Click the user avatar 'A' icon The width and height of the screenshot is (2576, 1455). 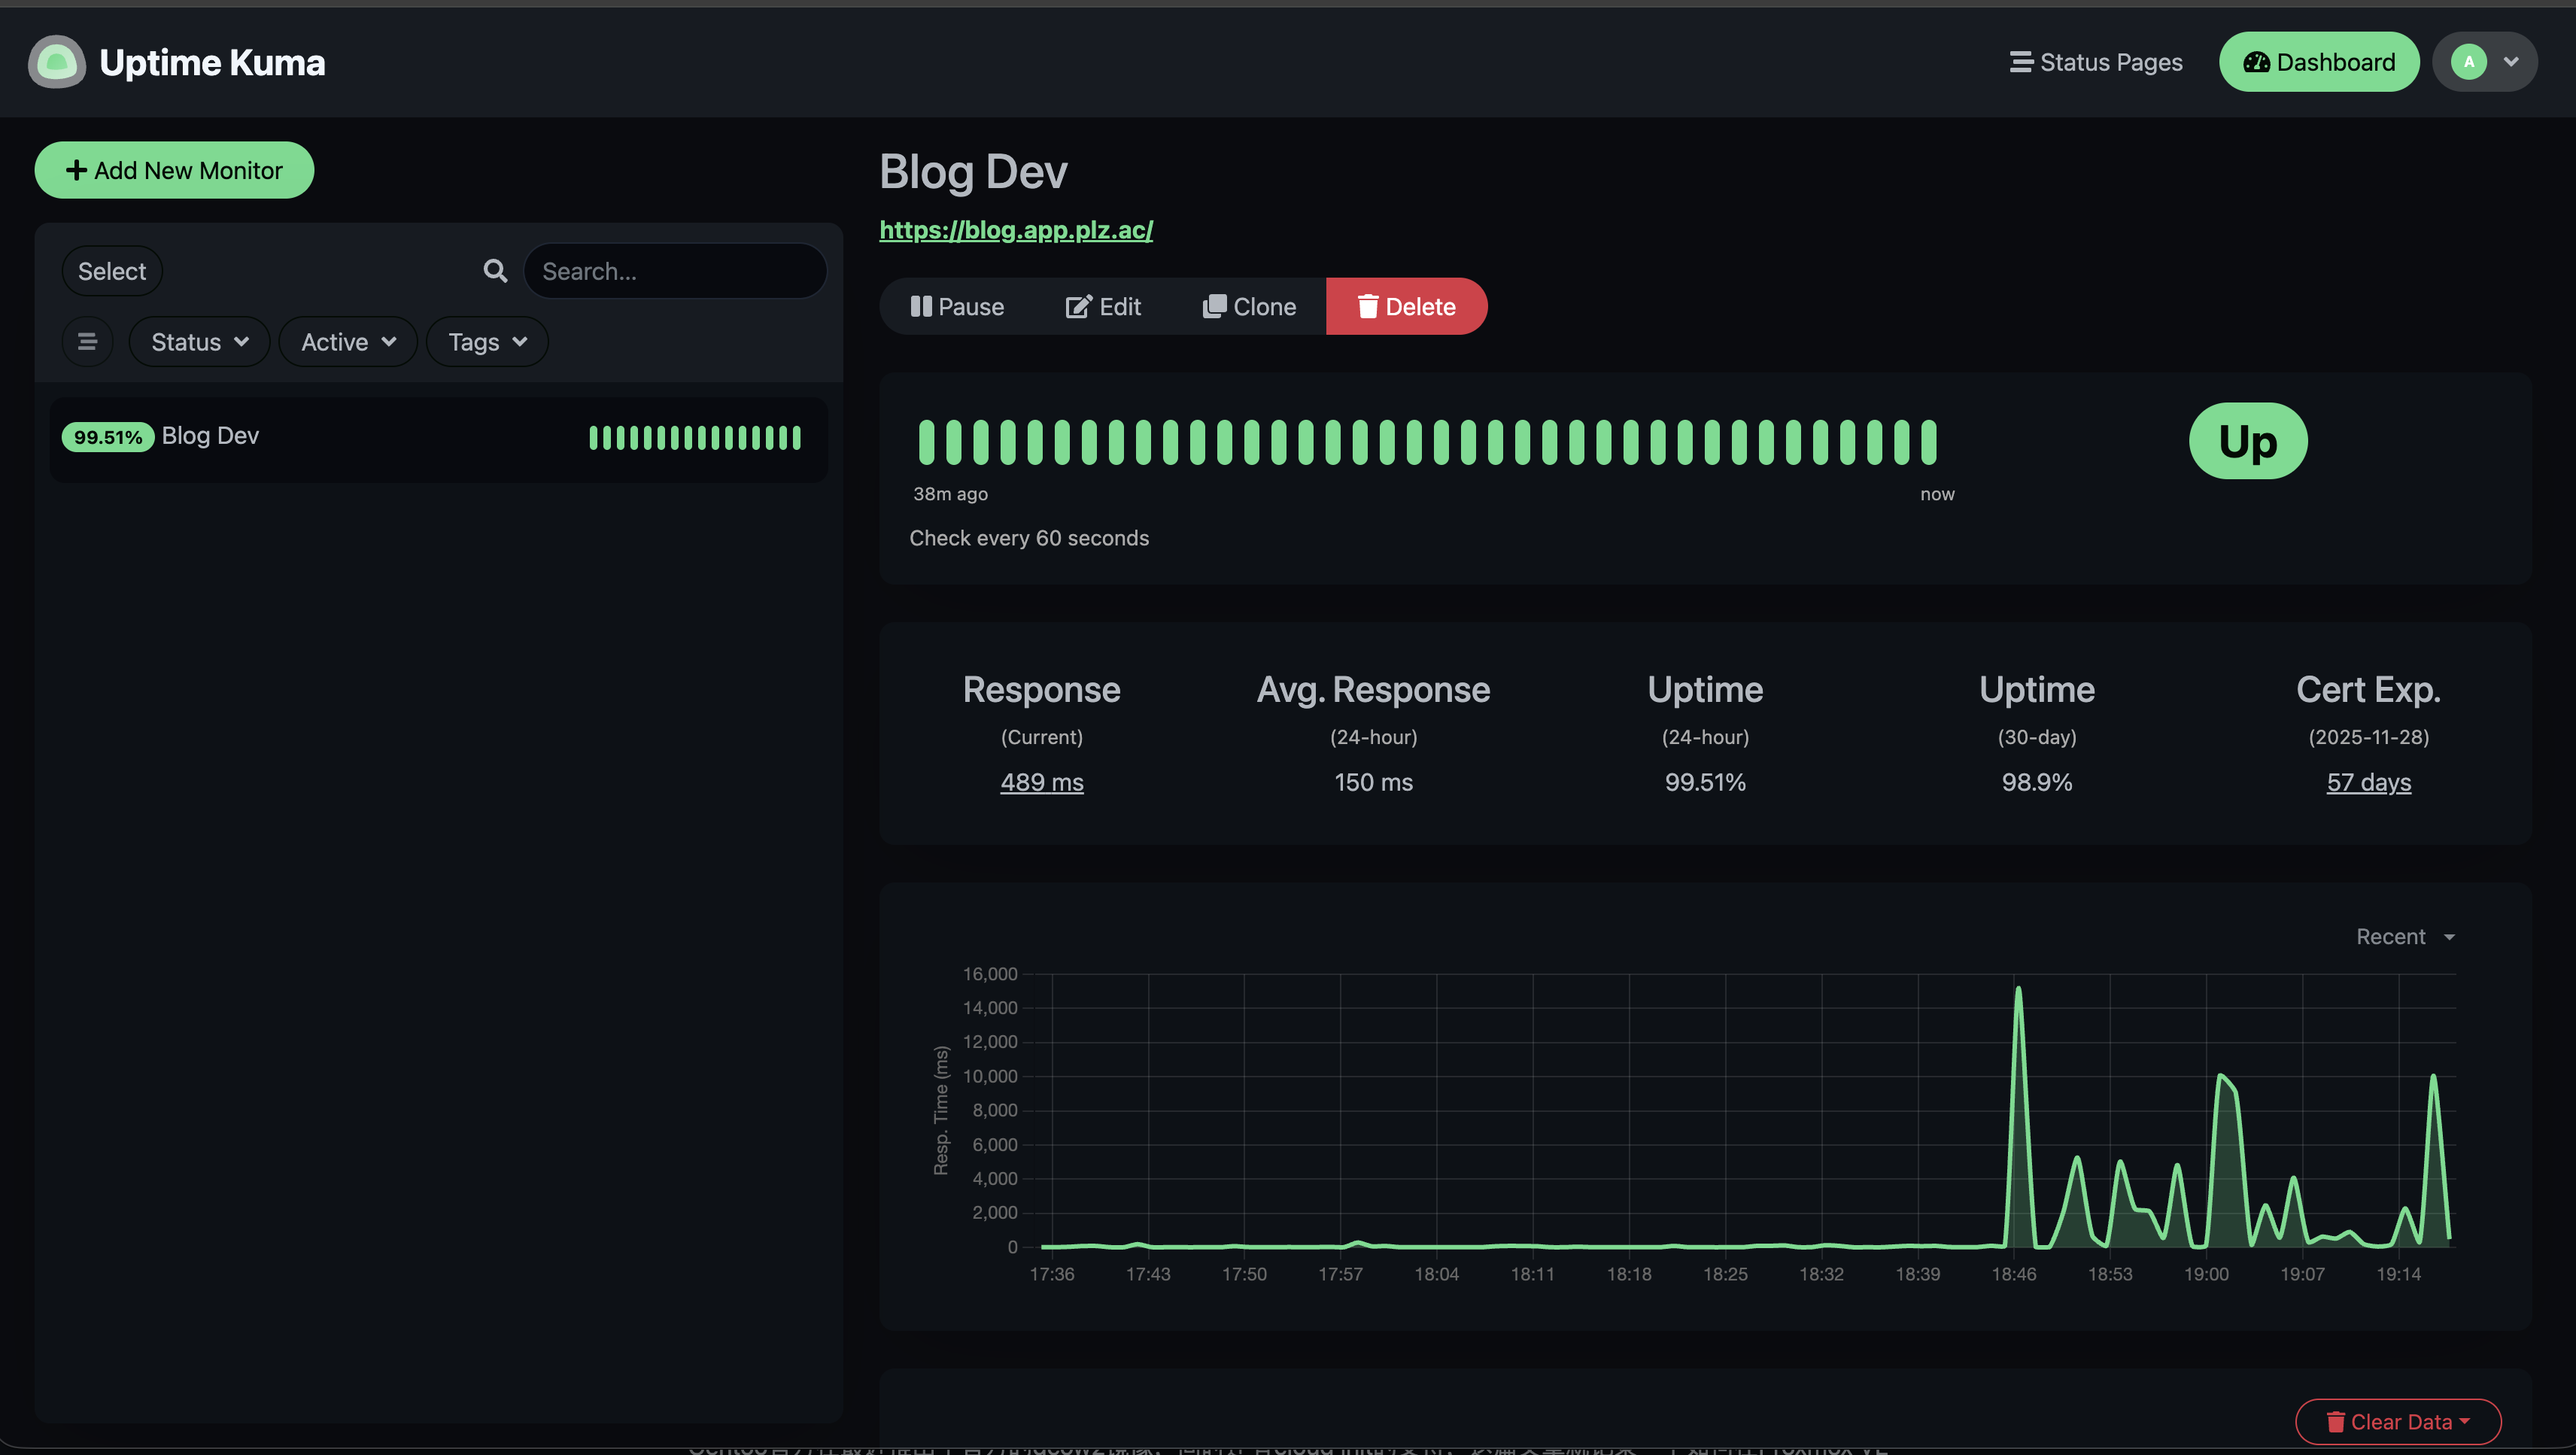click(x=2468, y=62)
